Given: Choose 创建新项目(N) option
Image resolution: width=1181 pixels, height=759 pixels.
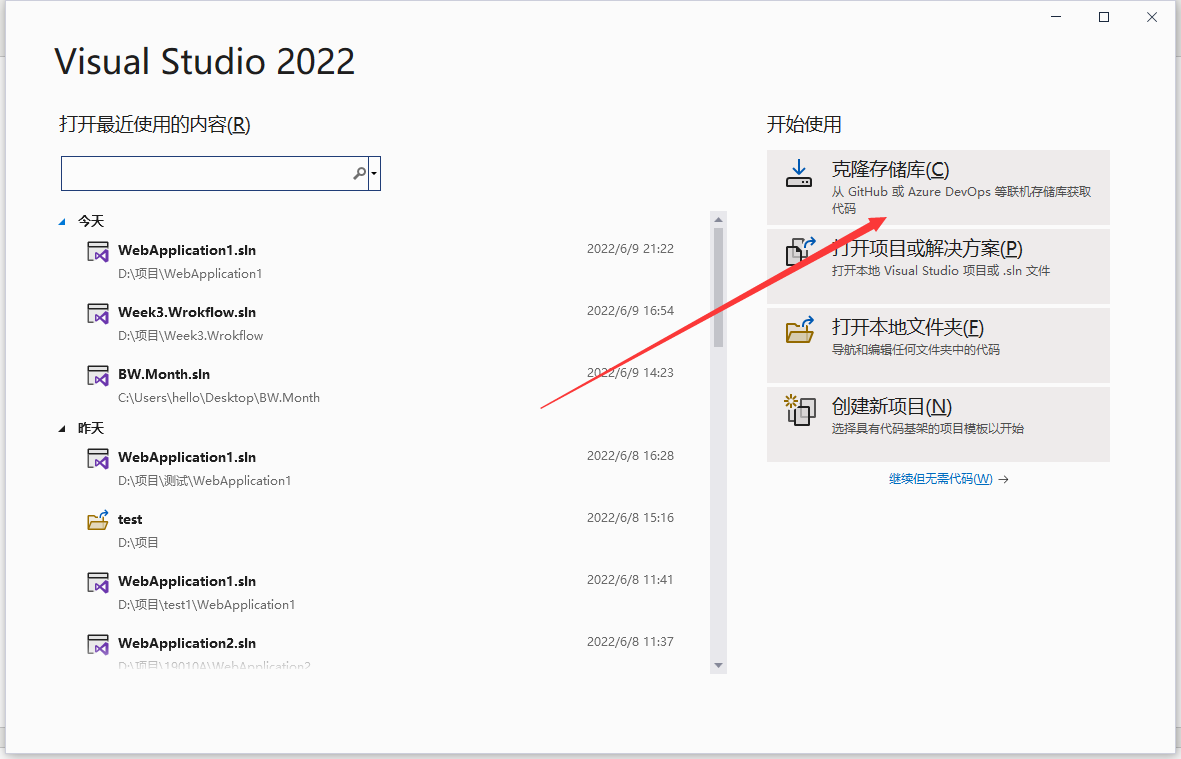Looking at the screenshot, I should pos(938,425).
